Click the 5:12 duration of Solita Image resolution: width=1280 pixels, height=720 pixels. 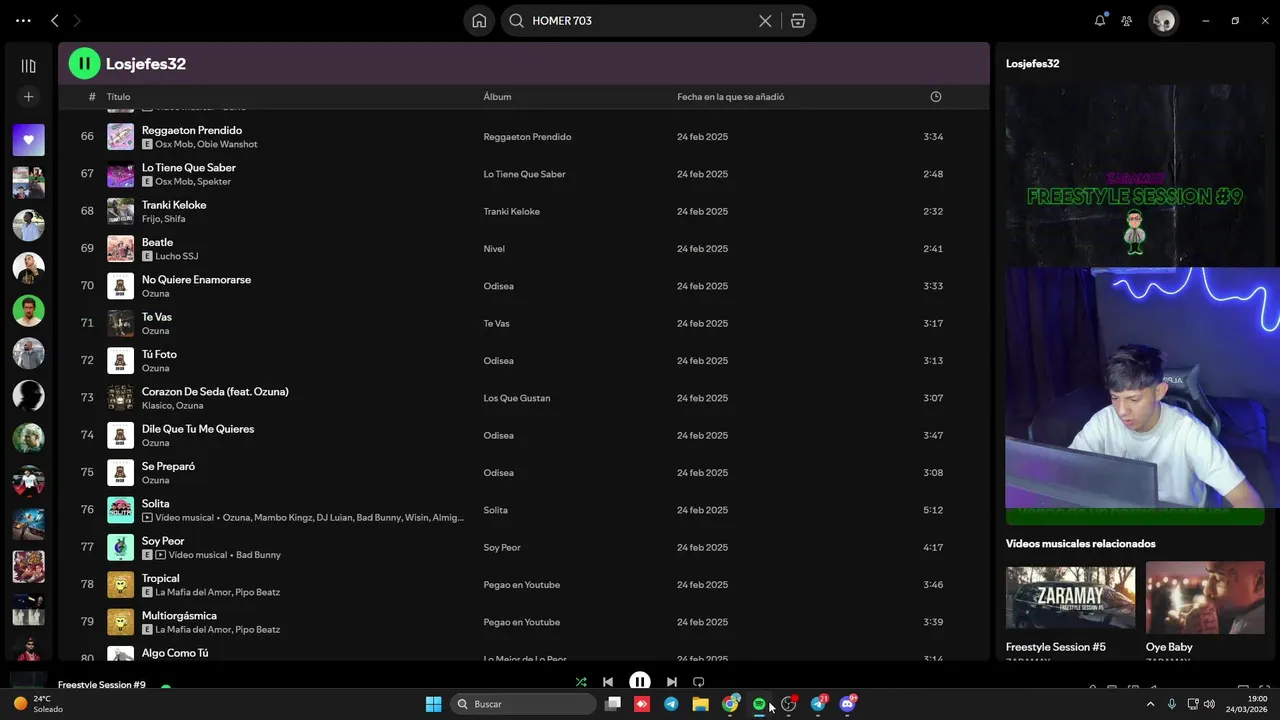[x=933, y=510]
